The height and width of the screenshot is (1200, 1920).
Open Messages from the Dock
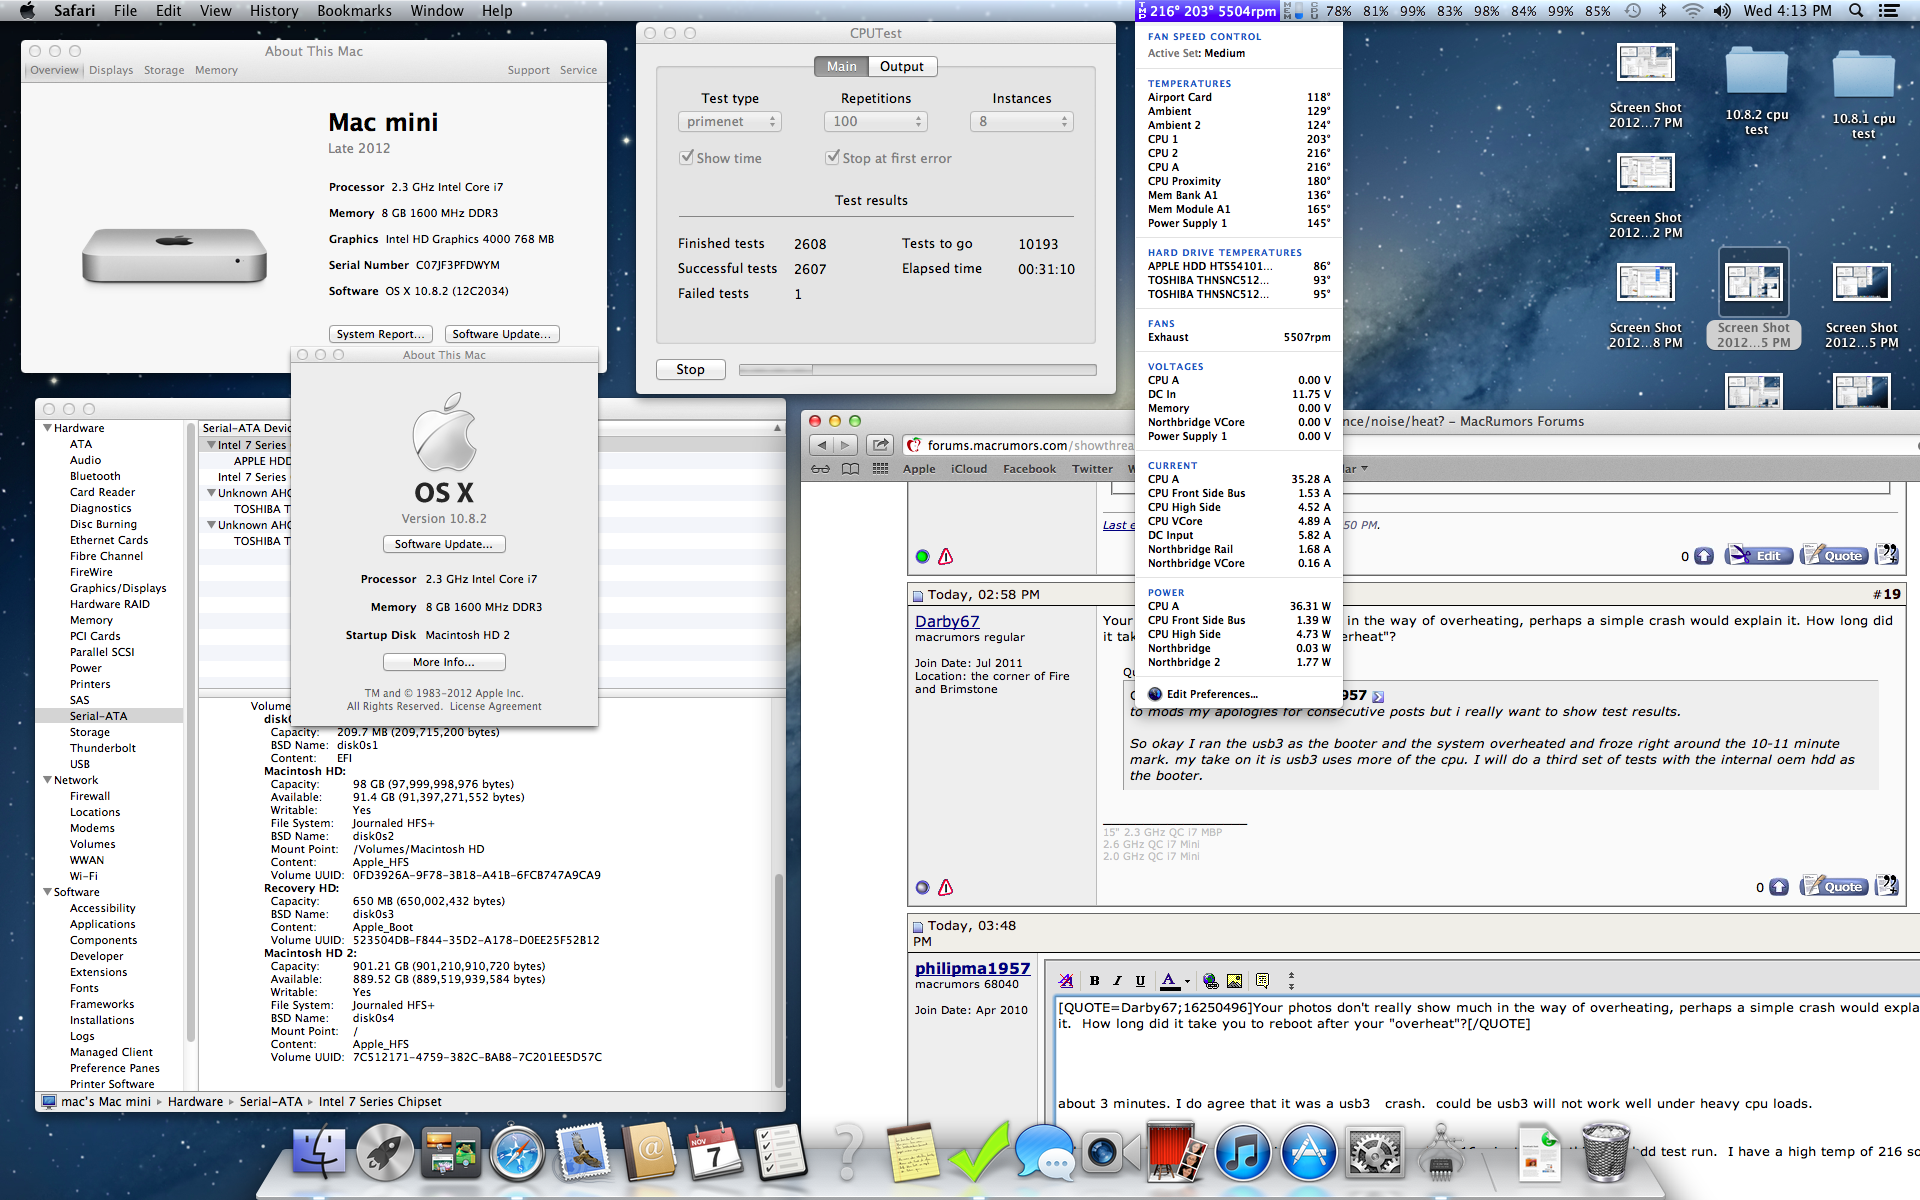1045,1152
